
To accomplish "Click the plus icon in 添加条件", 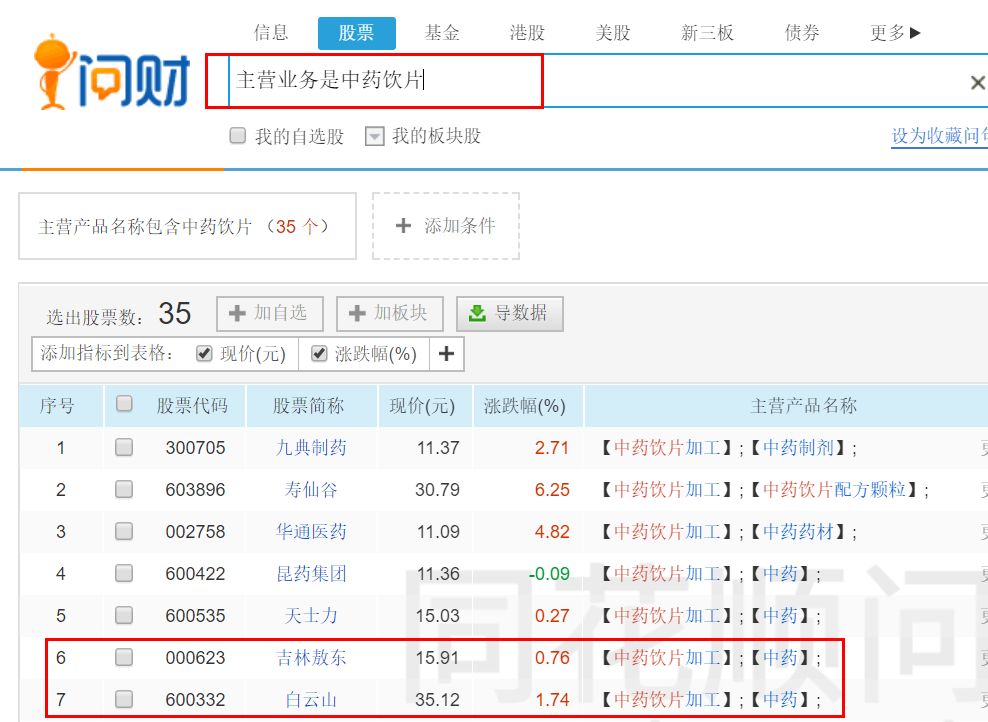I will [x=403, y=226].
